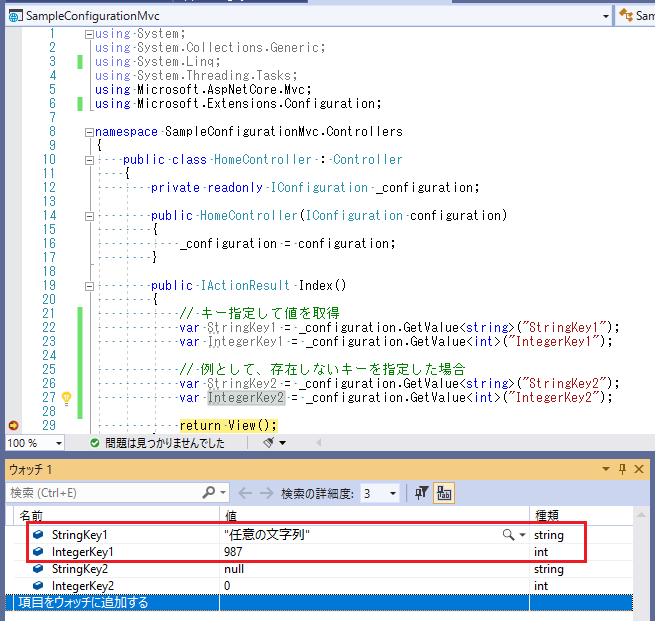Click the StringKey2 variable icon in Watch
The image size is (655, 621).
click(x=38, y=569)
